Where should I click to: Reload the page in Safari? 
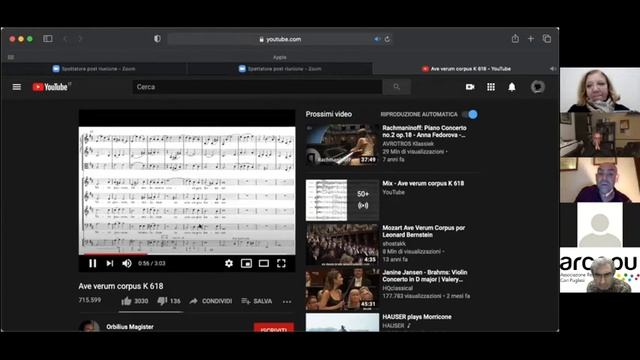coord(387,39)
